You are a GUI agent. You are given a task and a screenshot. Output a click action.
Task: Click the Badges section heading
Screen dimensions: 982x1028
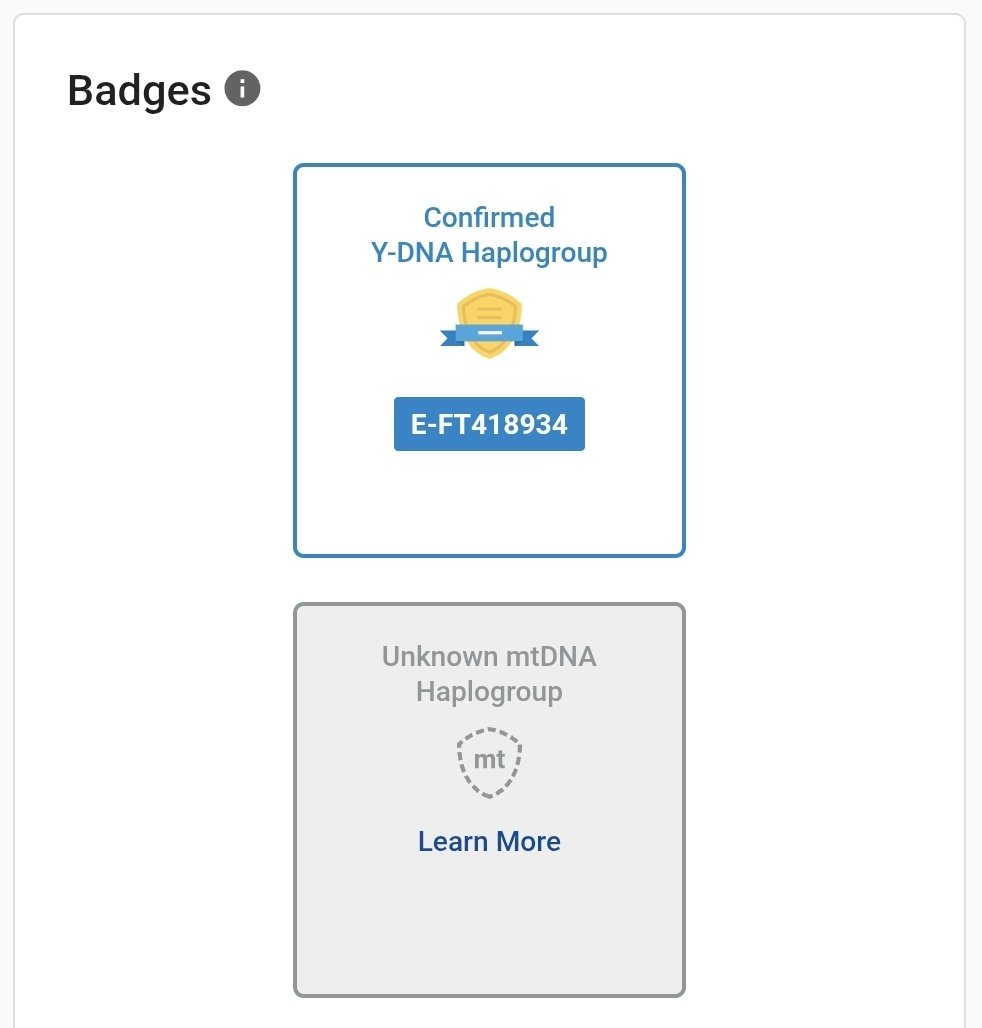139,90
